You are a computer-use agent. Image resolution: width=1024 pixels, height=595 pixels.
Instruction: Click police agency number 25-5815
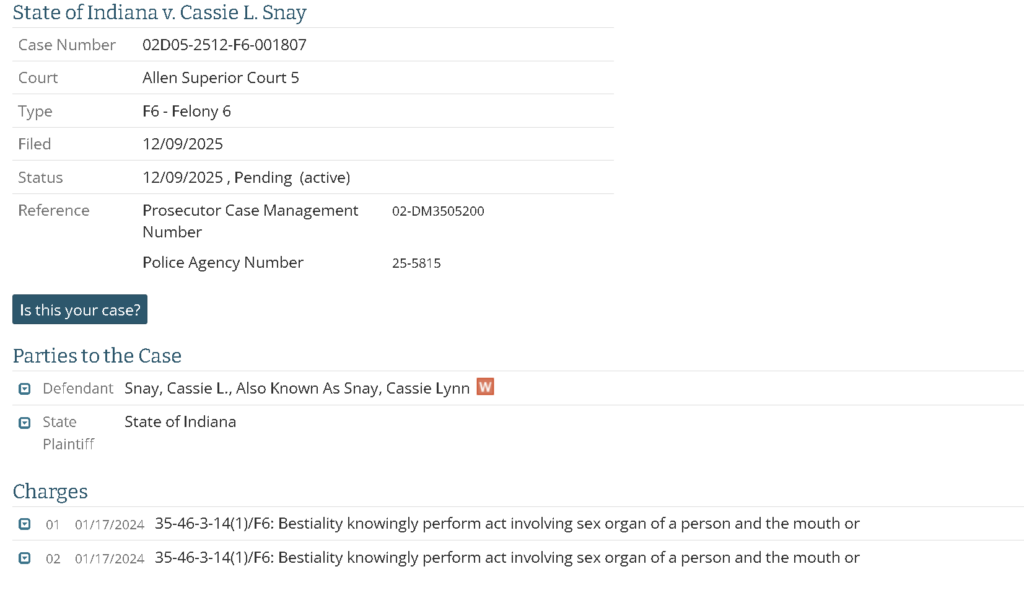[416, 263]
